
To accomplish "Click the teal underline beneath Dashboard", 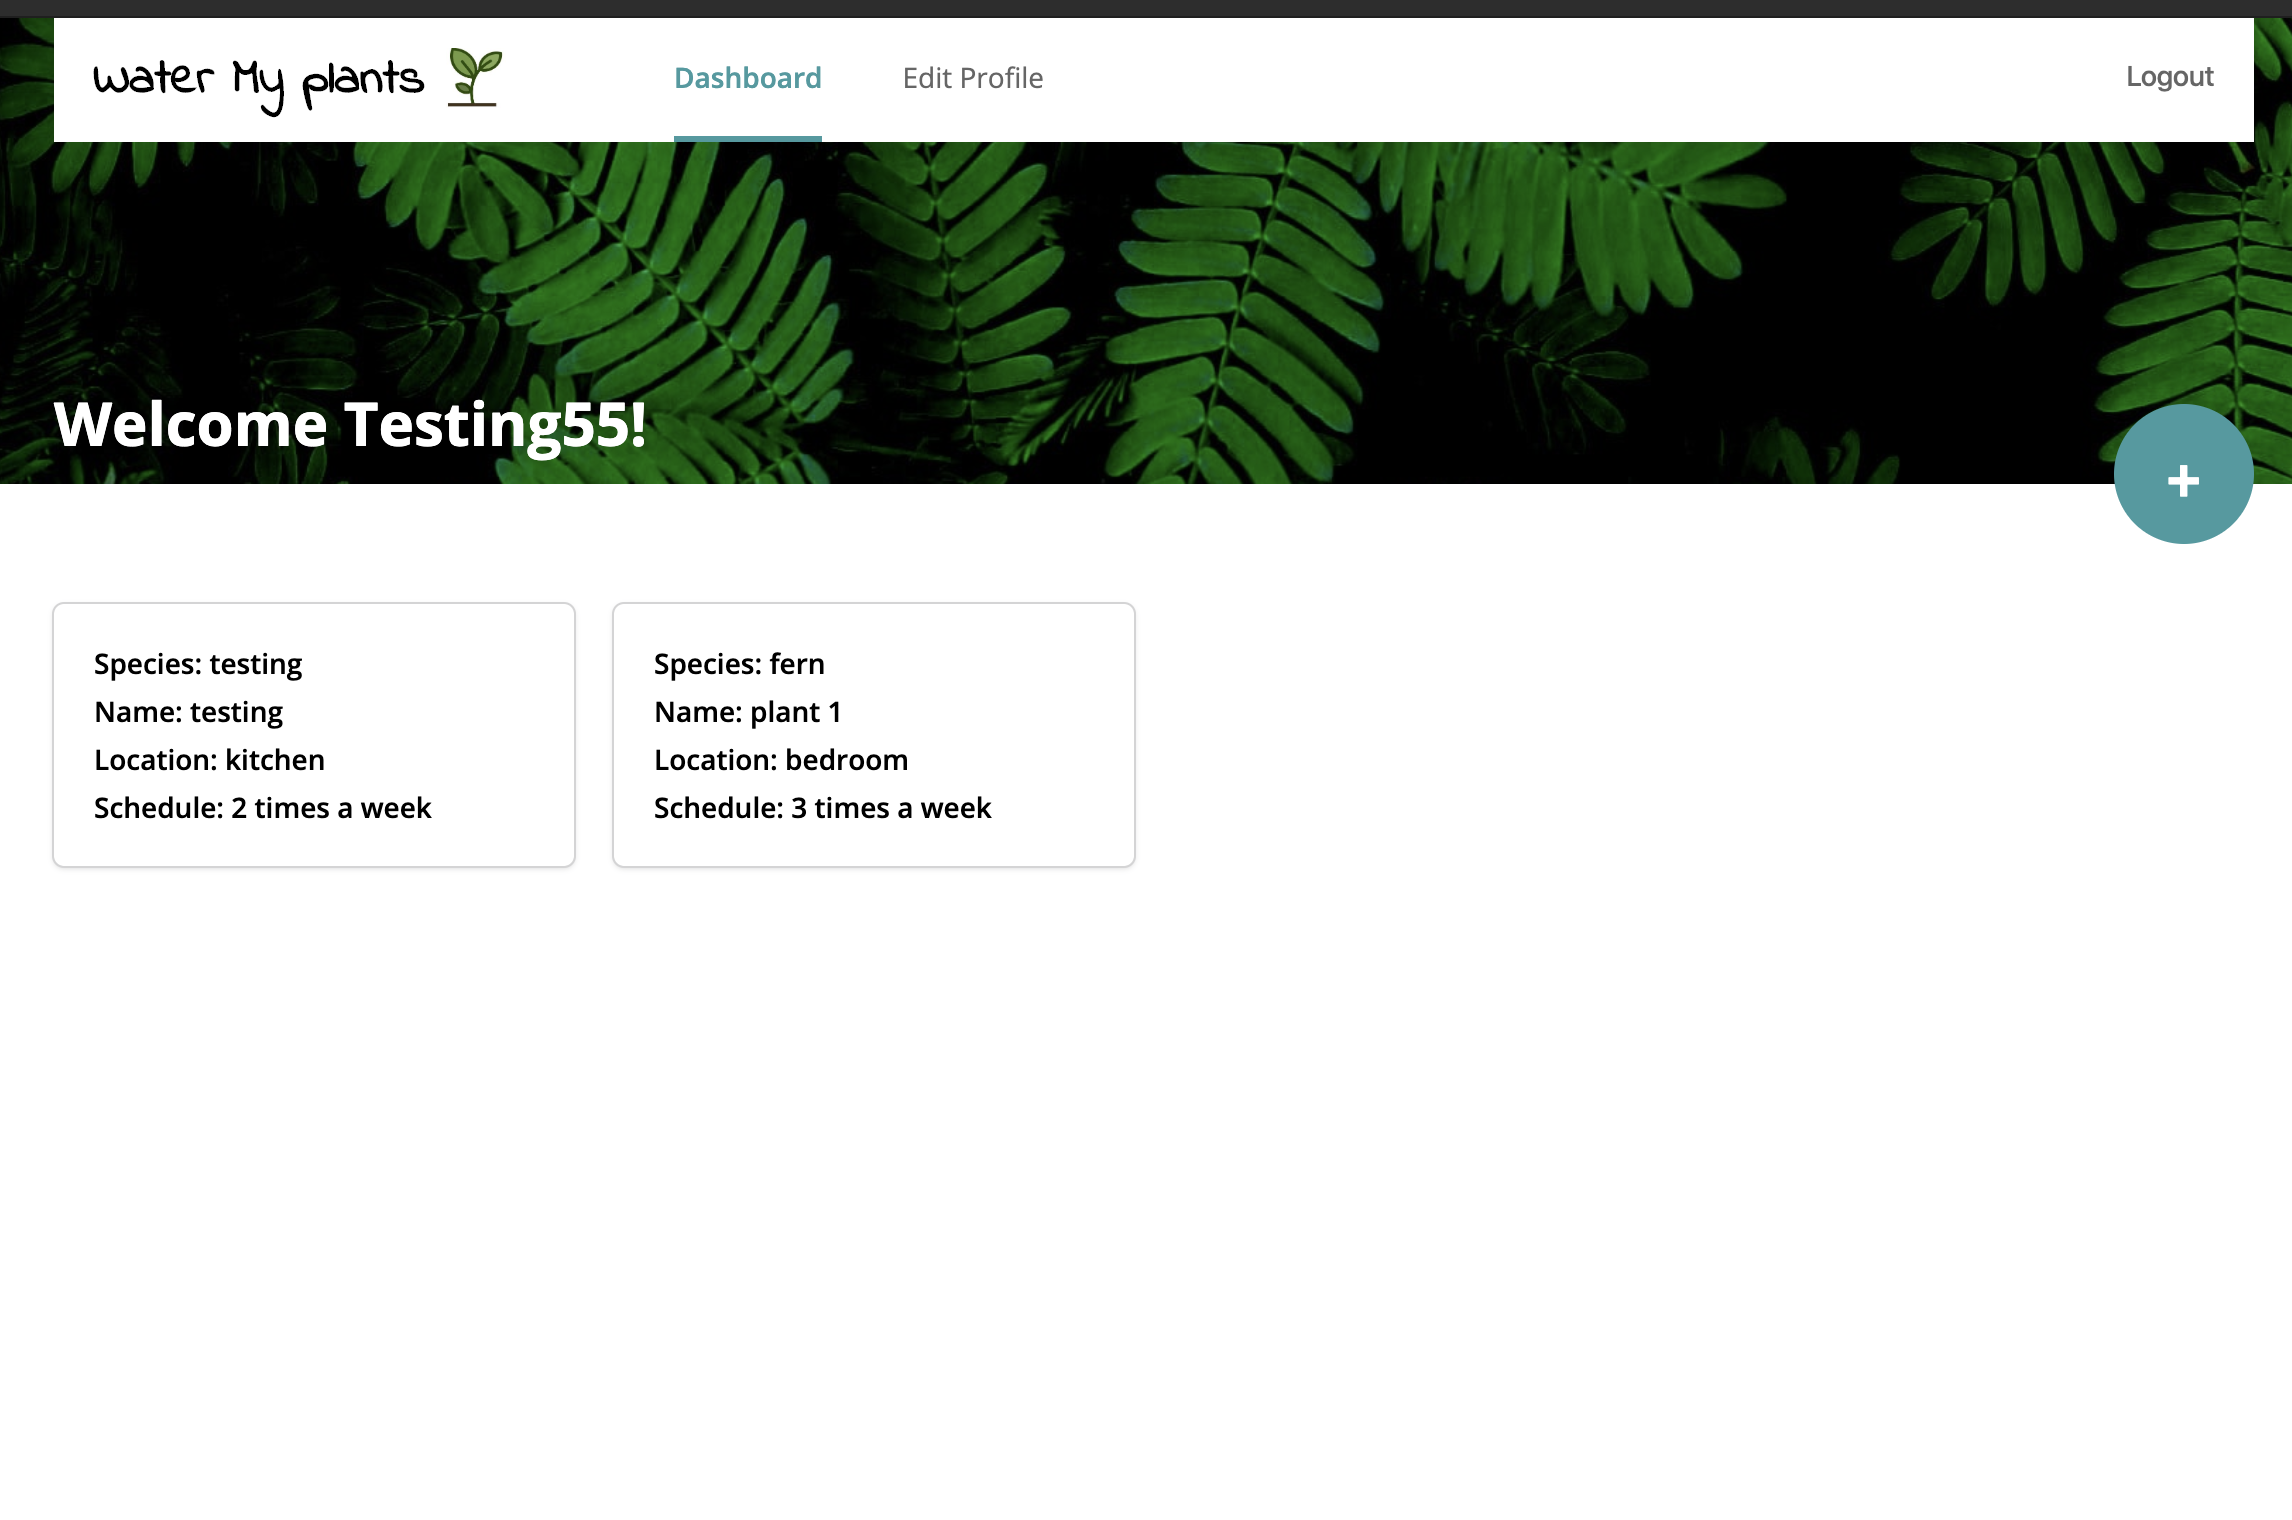I will coord(747,138).
